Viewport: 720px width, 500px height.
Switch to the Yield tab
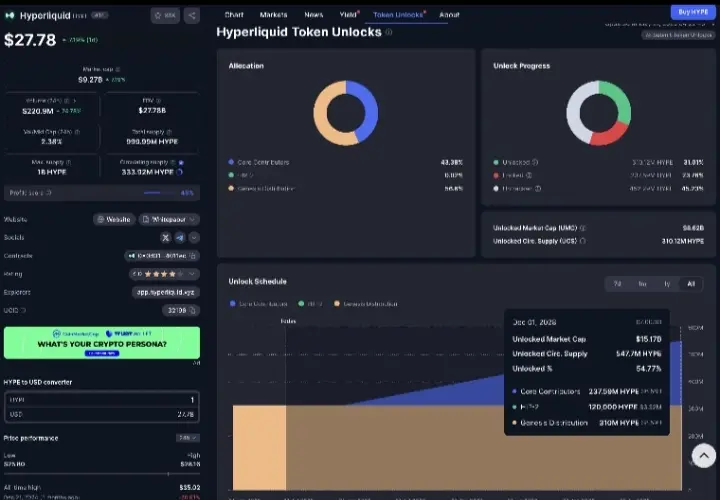[348, 15]
